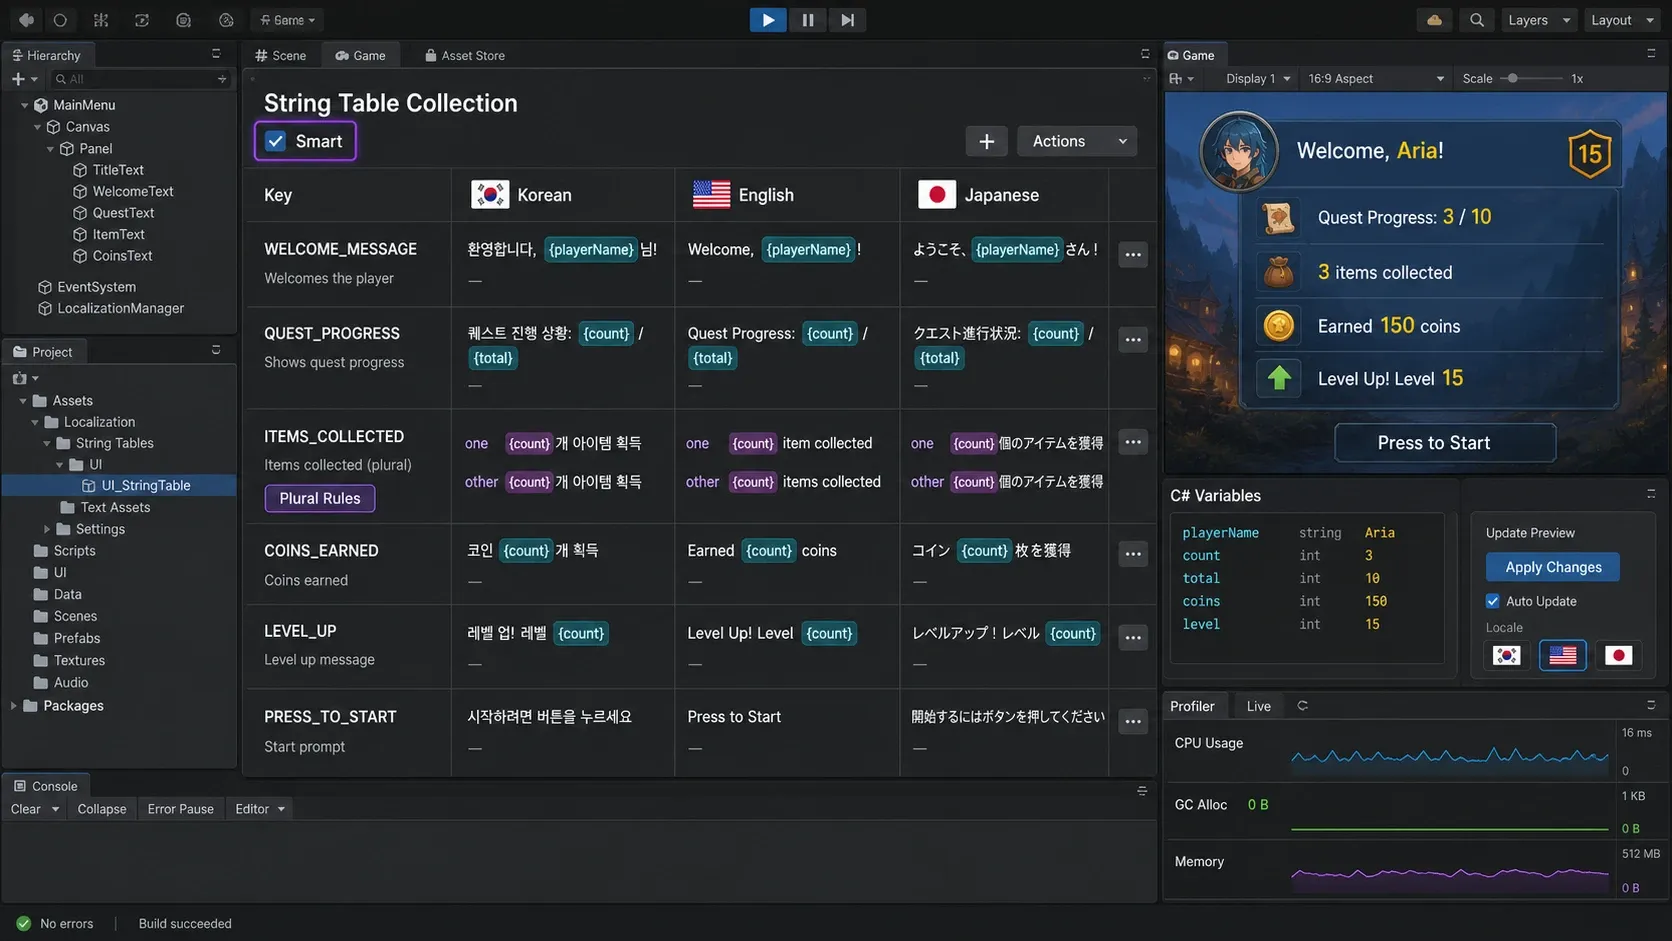
Task: Expand the Settings folder in Project
Action: coord(47,529)
